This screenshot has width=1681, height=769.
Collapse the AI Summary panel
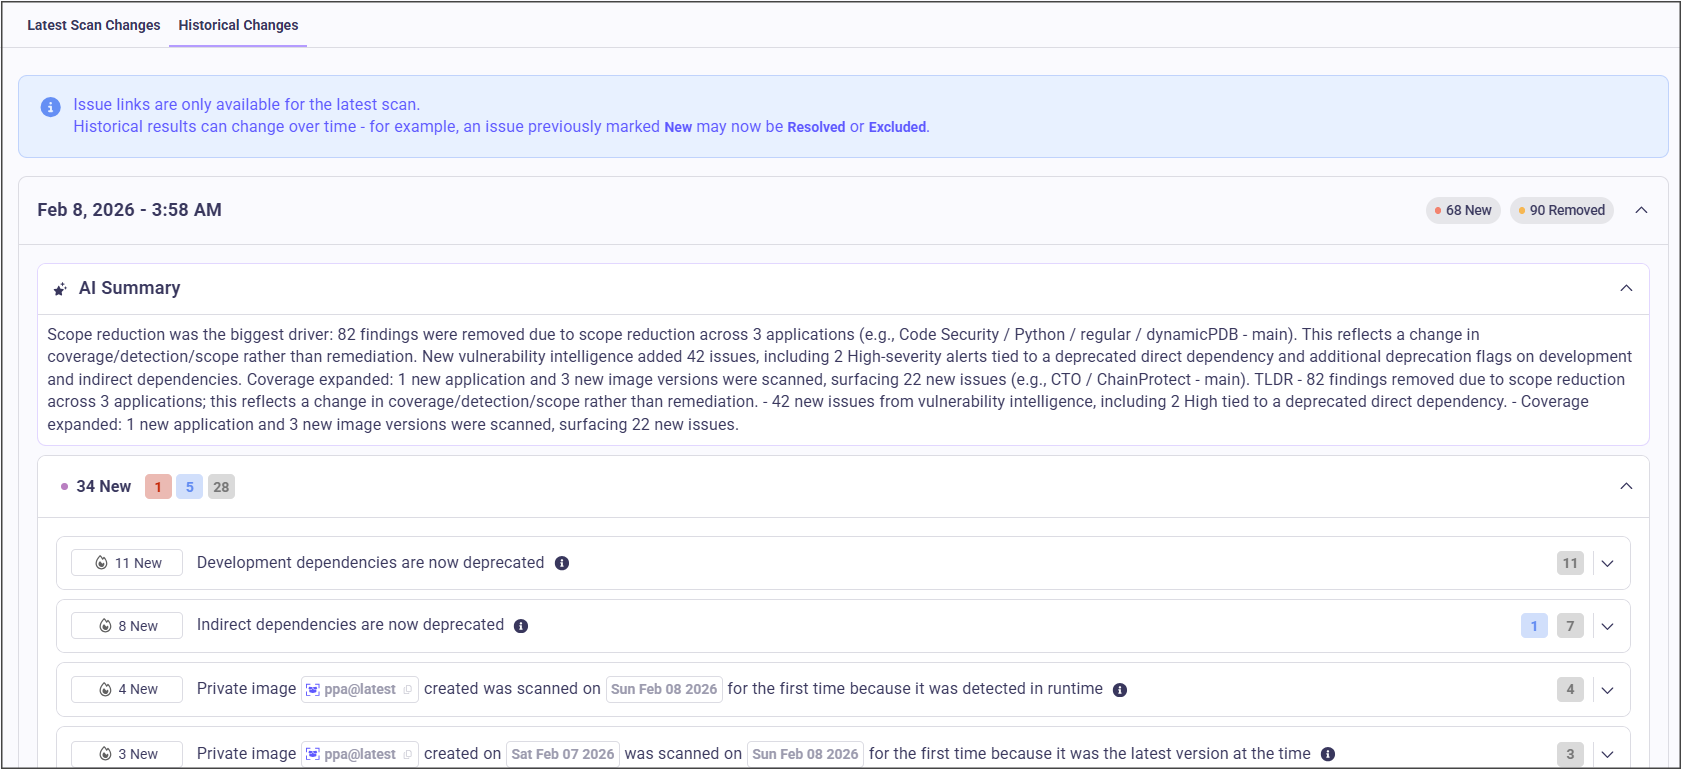1626,288
